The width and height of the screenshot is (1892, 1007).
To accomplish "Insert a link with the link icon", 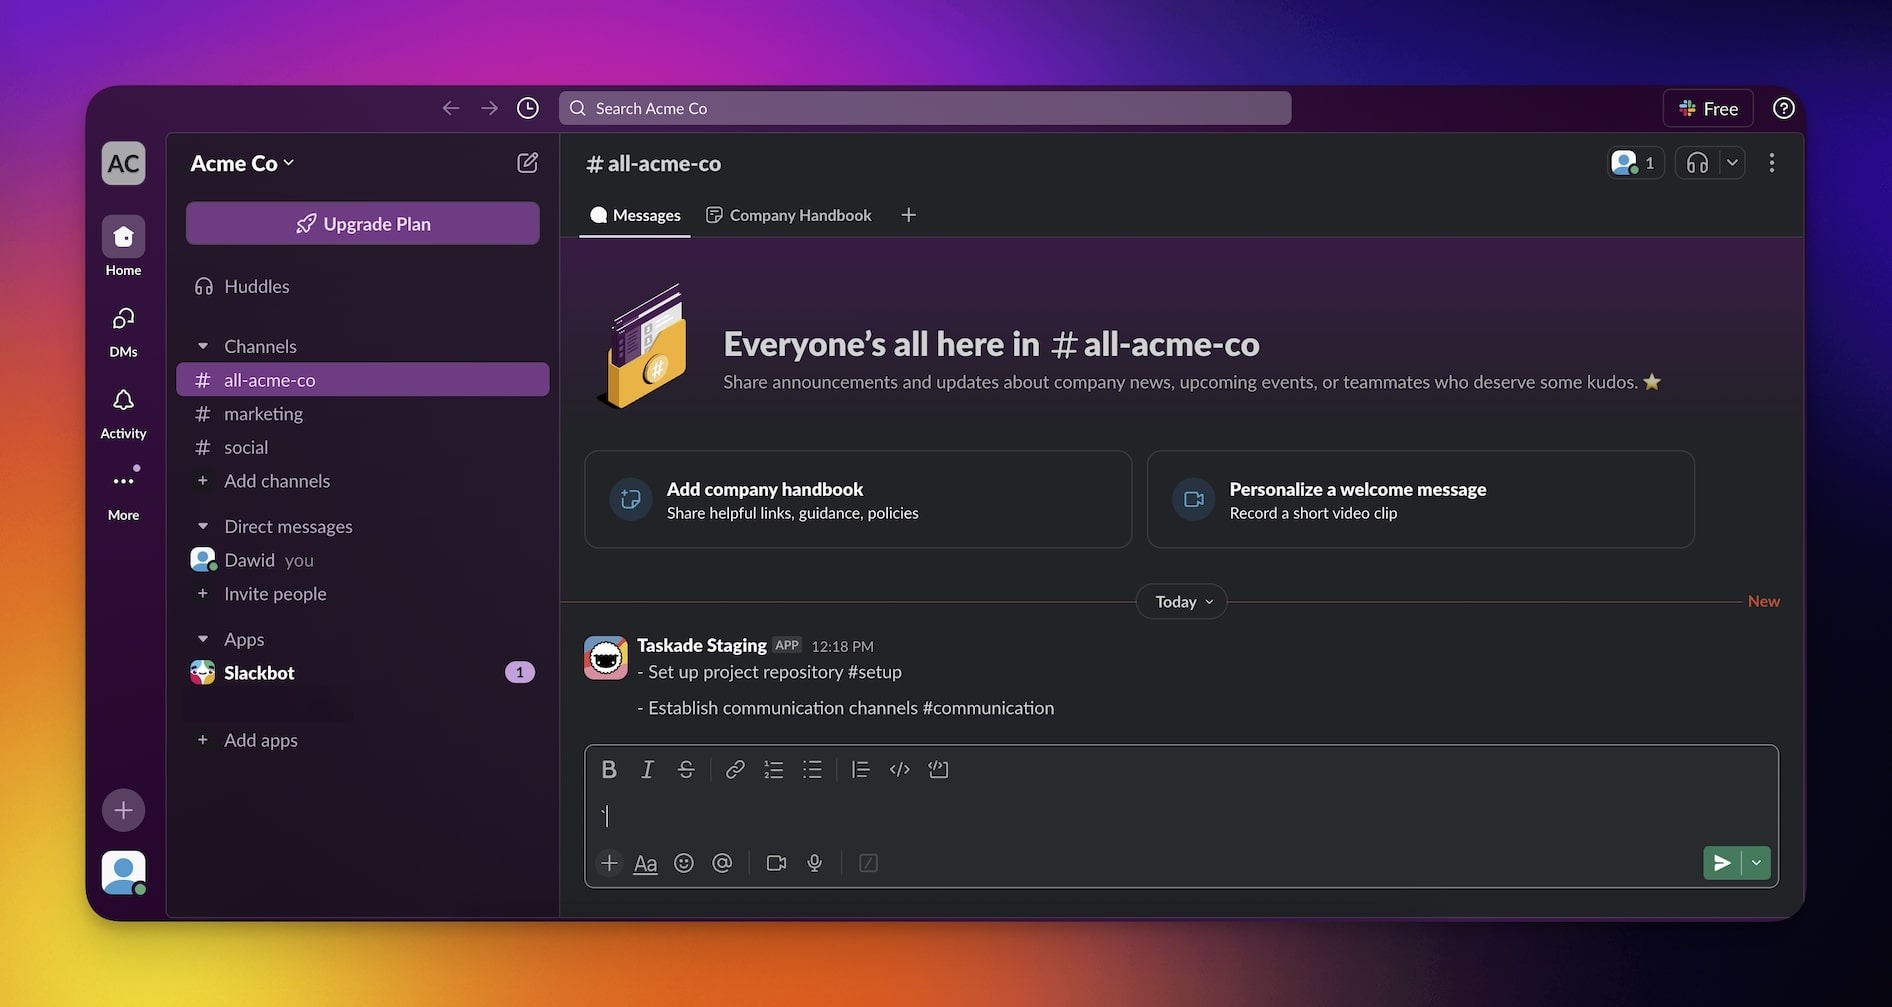I will click(x=735, y=769).
